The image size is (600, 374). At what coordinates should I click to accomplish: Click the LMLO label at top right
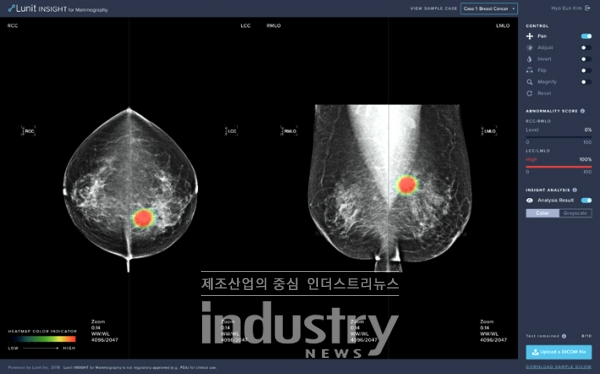click(503, 26)
